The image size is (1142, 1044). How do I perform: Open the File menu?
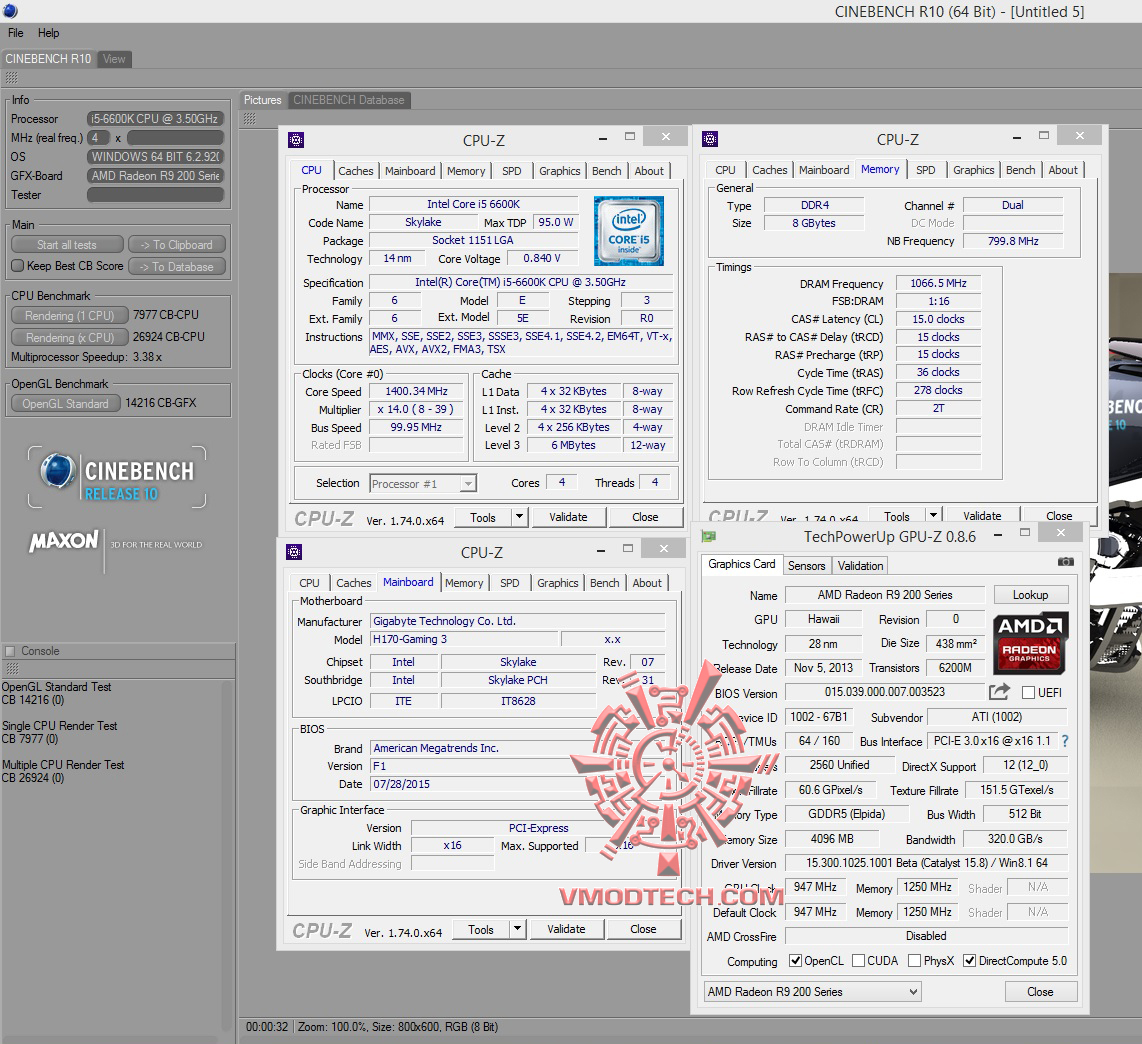tap(15, 33)
